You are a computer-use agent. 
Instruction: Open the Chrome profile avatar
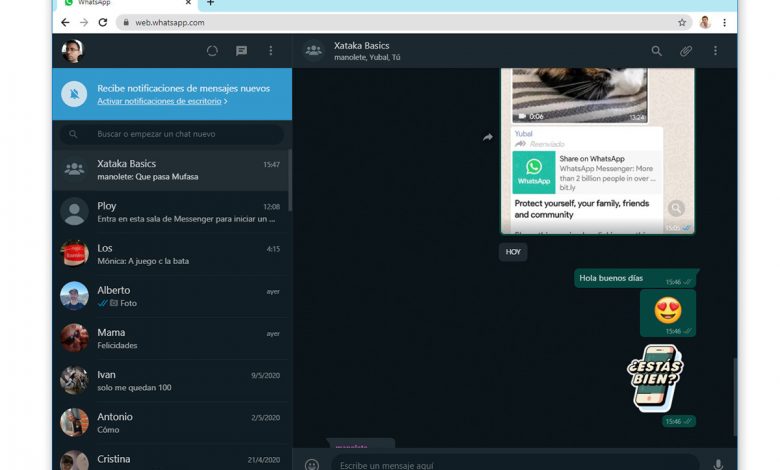705,22
